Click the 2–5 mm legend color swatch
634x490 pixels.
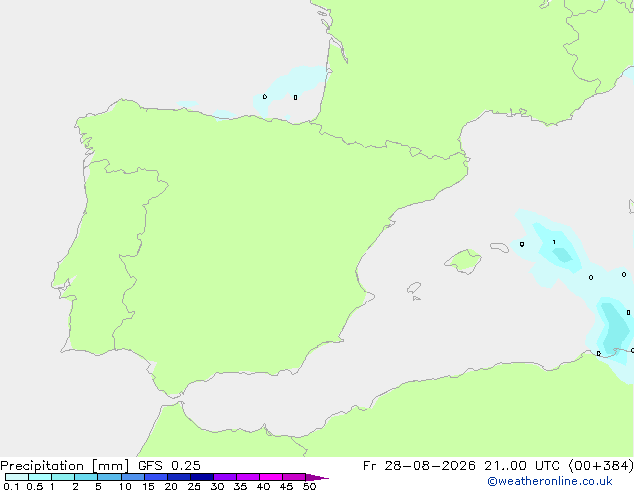(x=86, y=477)
